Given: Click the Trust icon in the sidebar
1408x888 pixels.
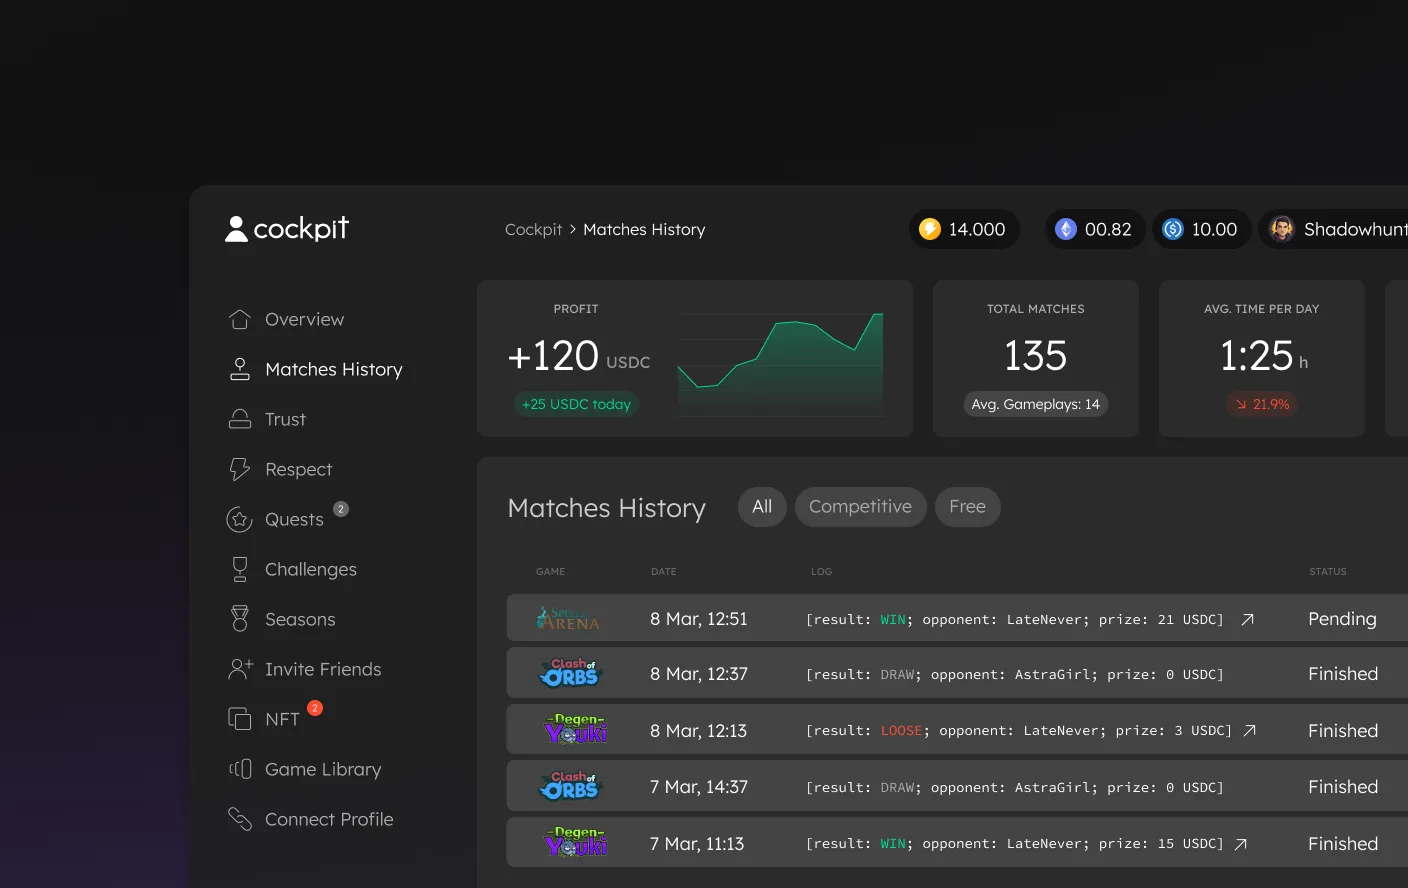Looking at the screenshot, I should [x=240, y=419].
